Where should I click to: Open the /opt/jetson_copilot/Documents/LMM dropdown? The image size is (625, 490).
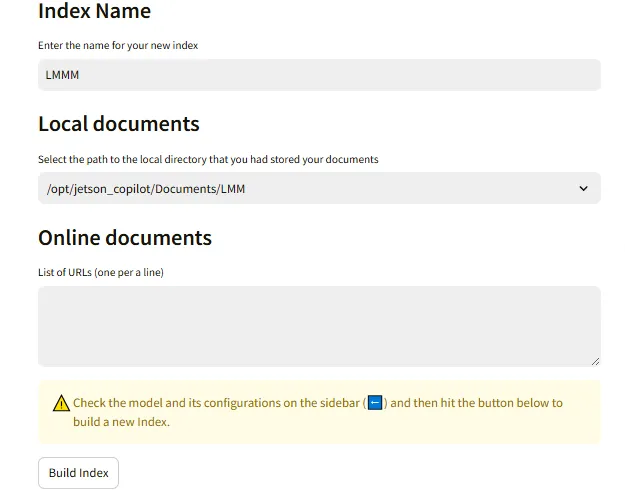click(300, 188)
